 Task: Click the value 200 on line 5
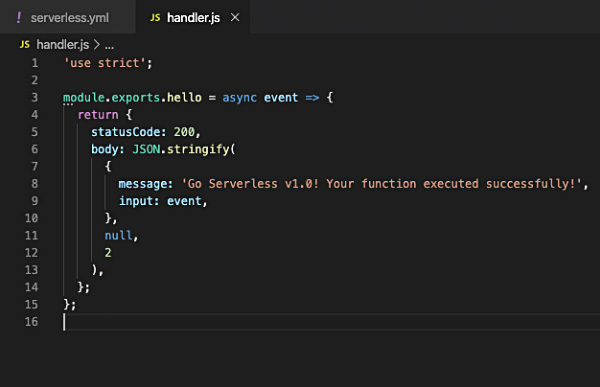(184, 132)
